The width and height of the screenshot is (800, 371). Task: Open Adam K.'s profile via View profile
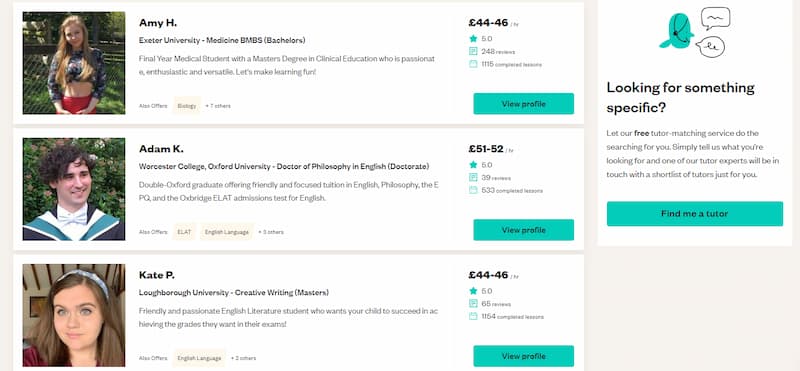pos(523,230)
